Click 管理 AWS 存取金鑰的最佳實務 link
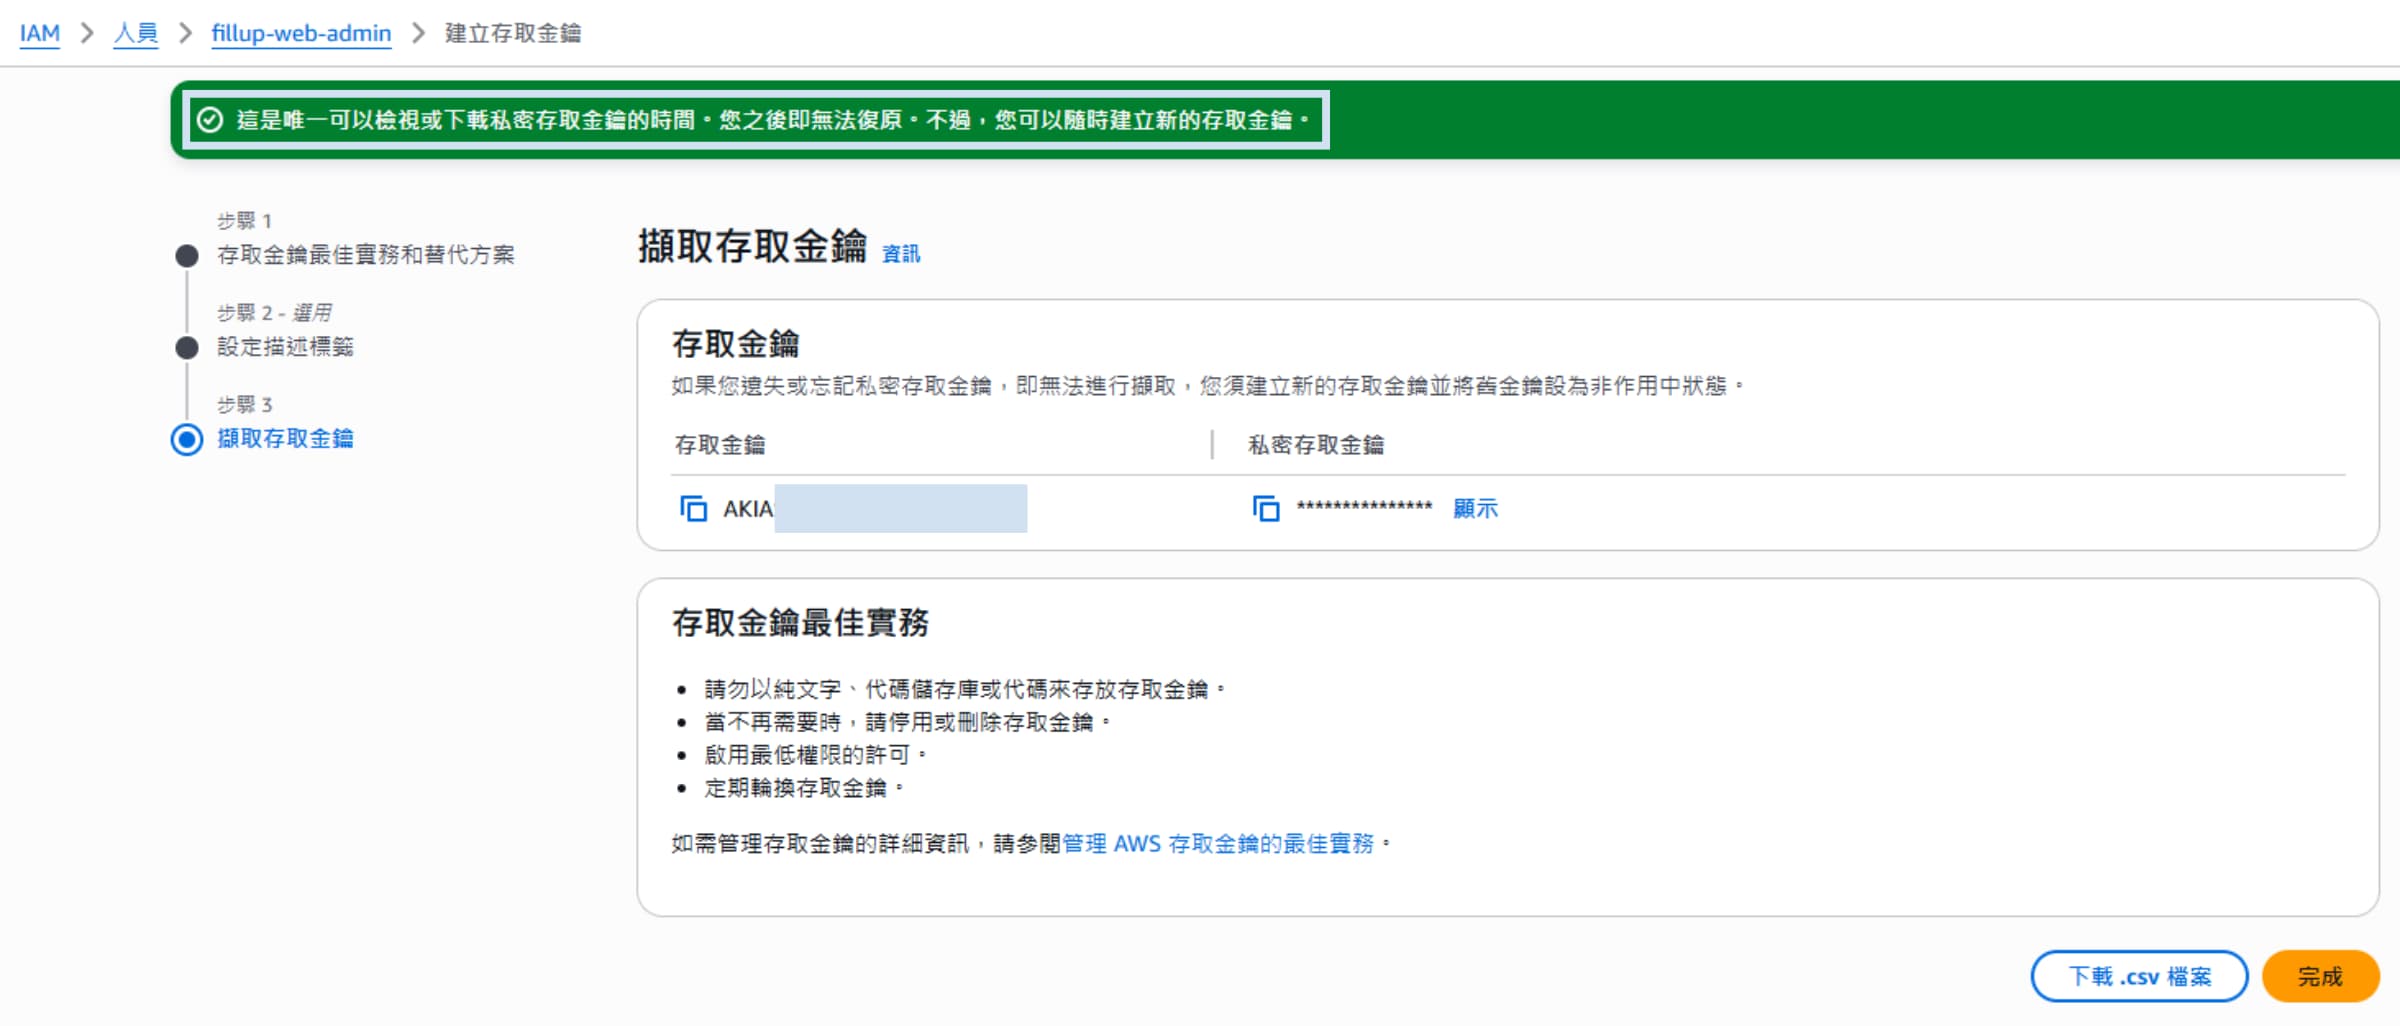 pos(1218,842)
